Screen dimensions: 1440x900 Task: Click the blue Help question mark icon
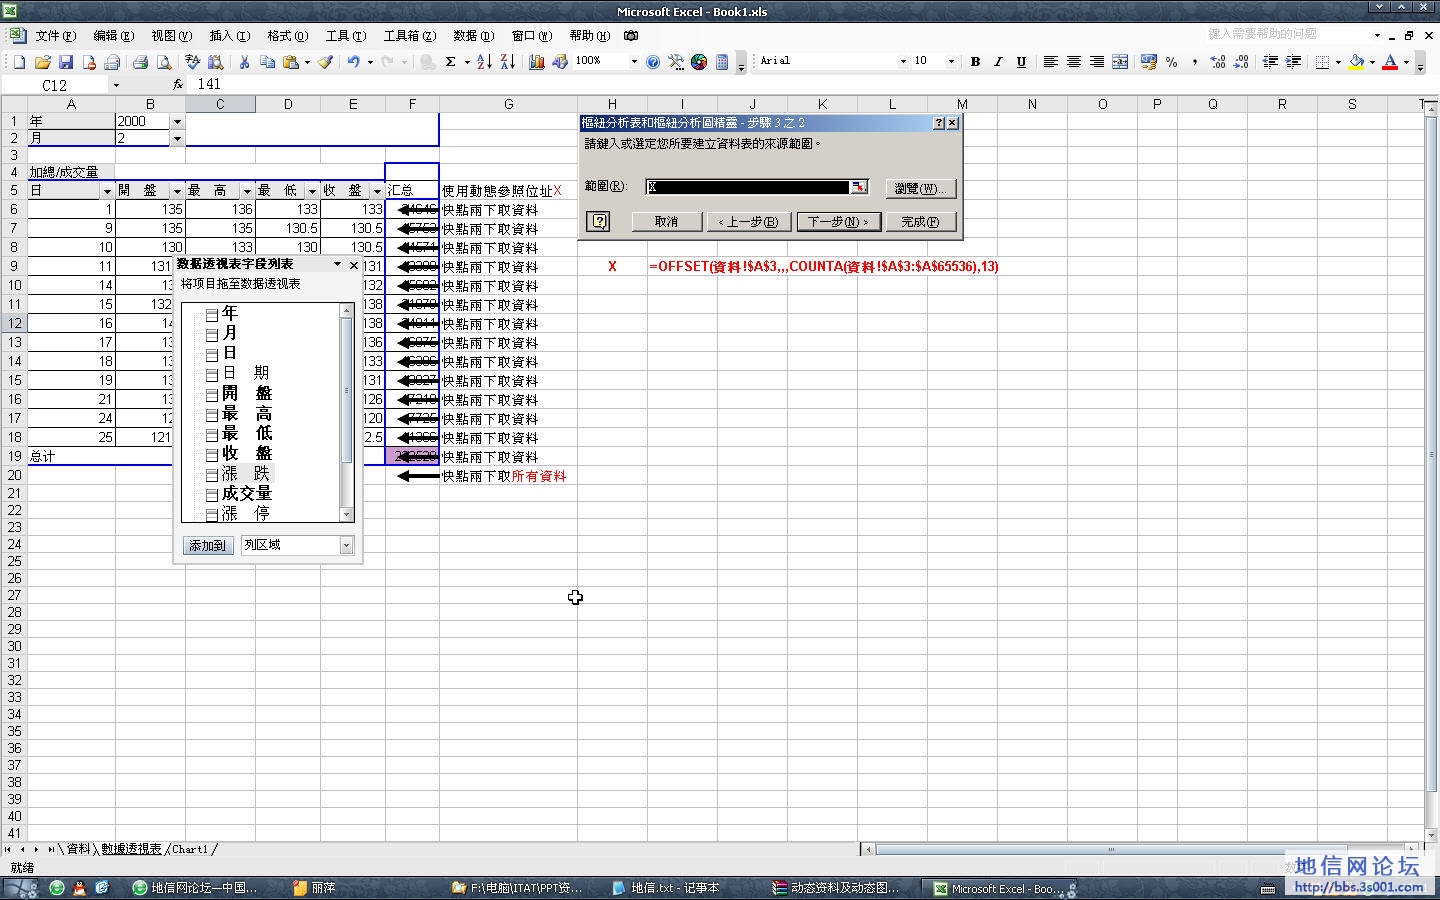[x=653, y=62]
